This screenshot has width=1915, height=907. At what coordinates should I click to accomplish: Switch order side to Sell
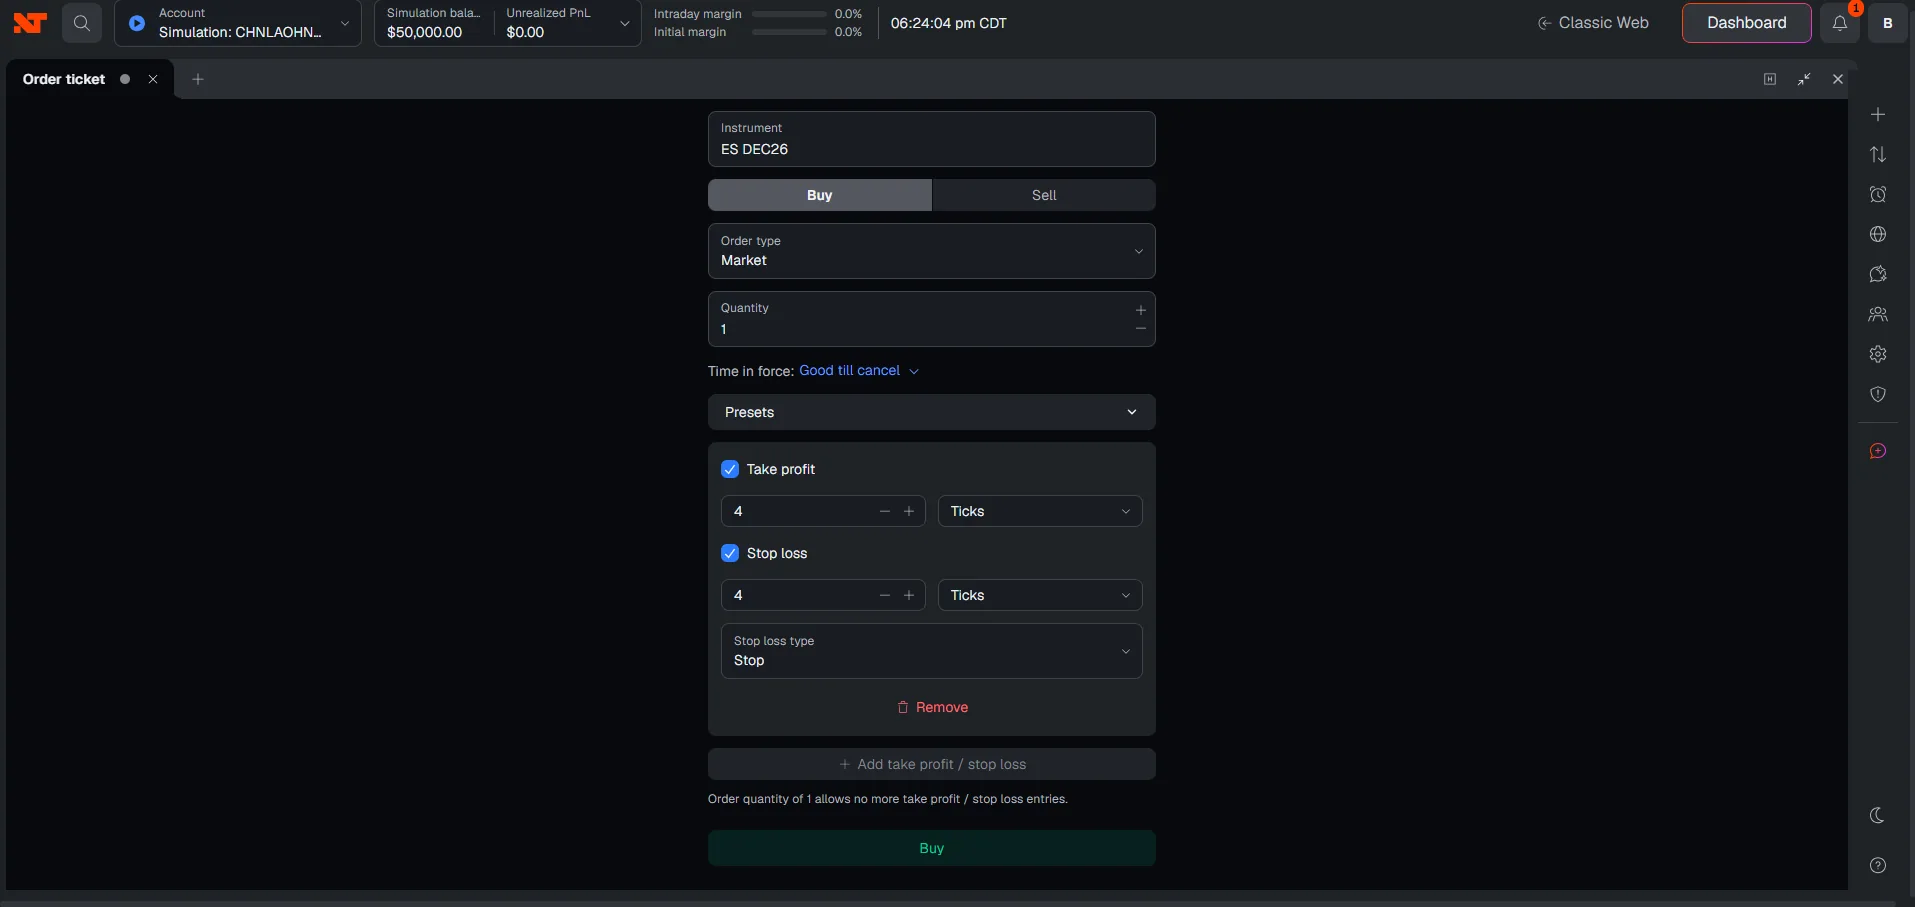point(1044,195)
